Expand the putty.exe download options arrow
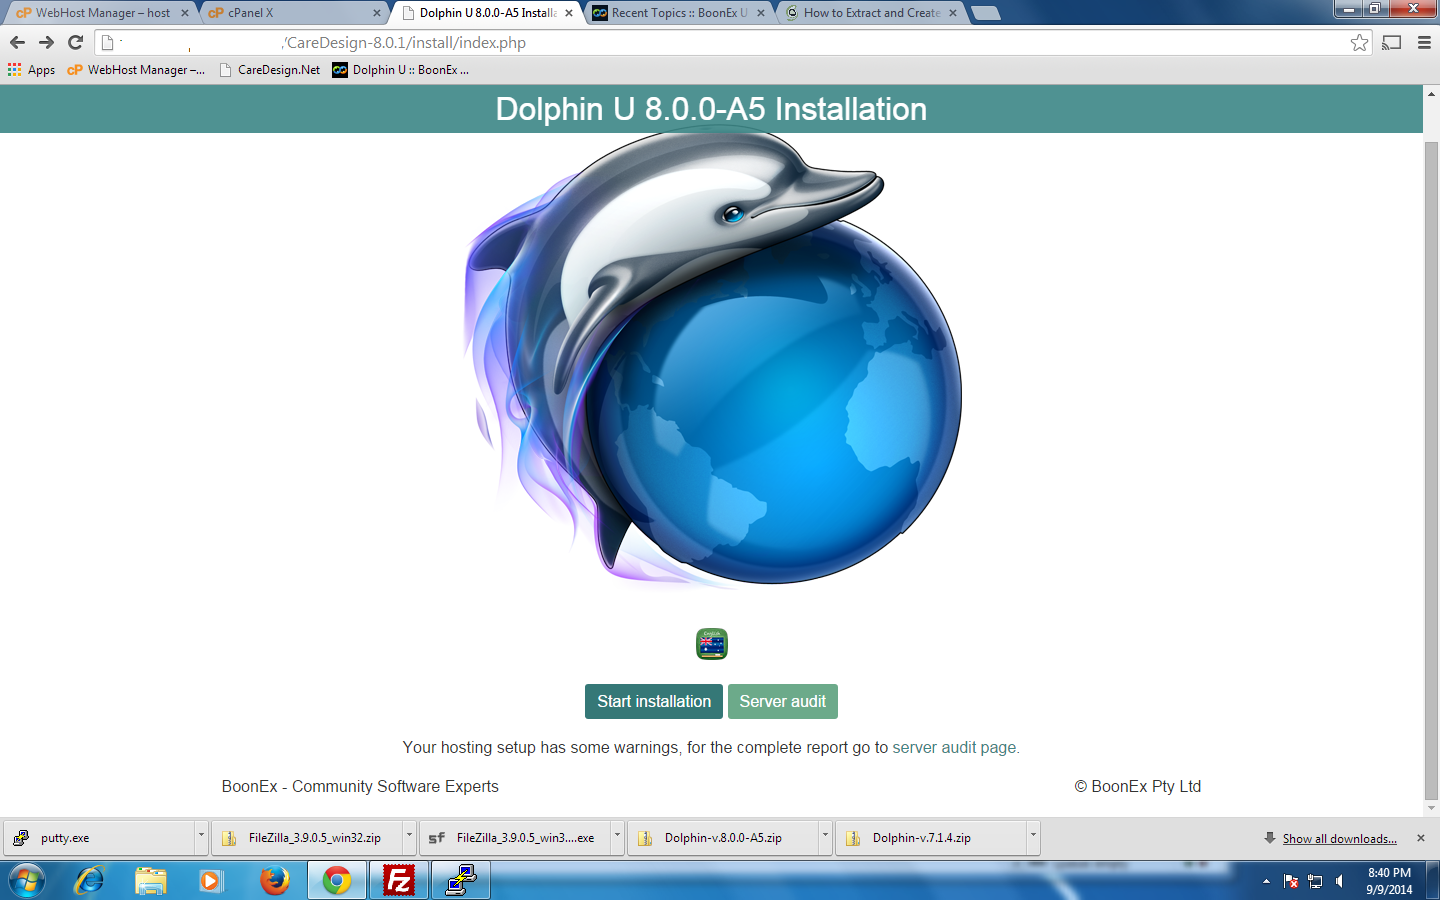This screenshot has height=900, width=1440. click(x=201, y=838)
